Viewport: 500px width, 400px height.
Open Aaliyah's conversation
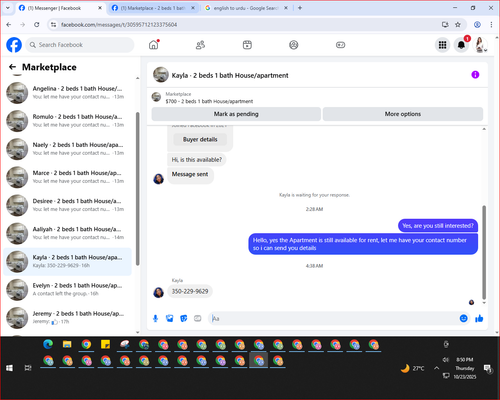tap(67, 233)
